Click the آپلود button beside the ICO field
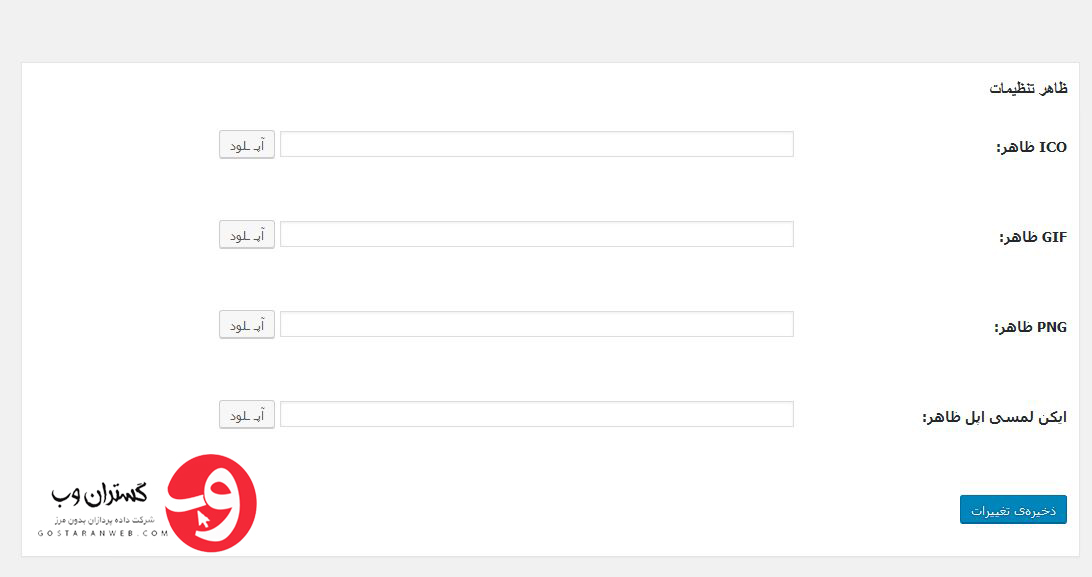 click(x=247, y=145)
